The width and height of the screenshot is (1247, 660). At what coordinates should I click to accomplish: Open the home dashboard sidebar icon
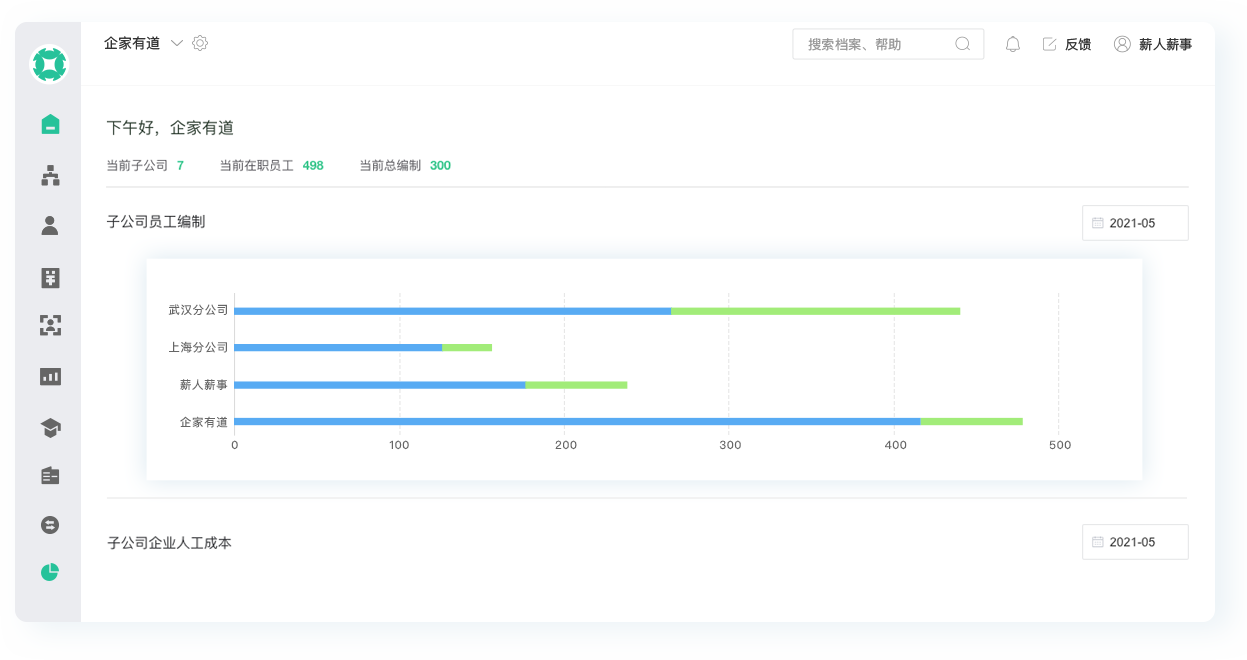tap(50, 124)
